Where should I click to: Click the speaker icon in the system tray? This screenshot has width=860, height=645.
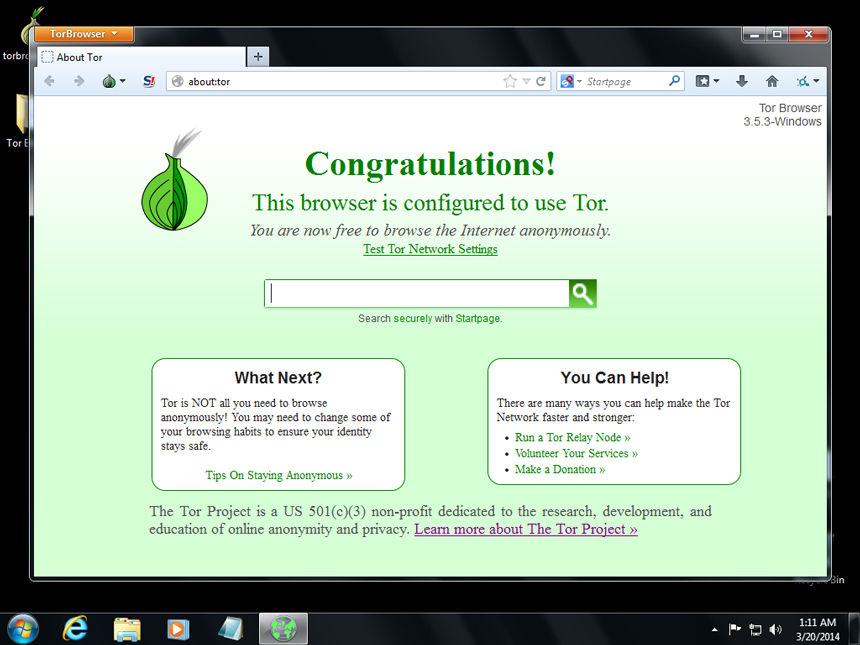click(x=776, y=629)
